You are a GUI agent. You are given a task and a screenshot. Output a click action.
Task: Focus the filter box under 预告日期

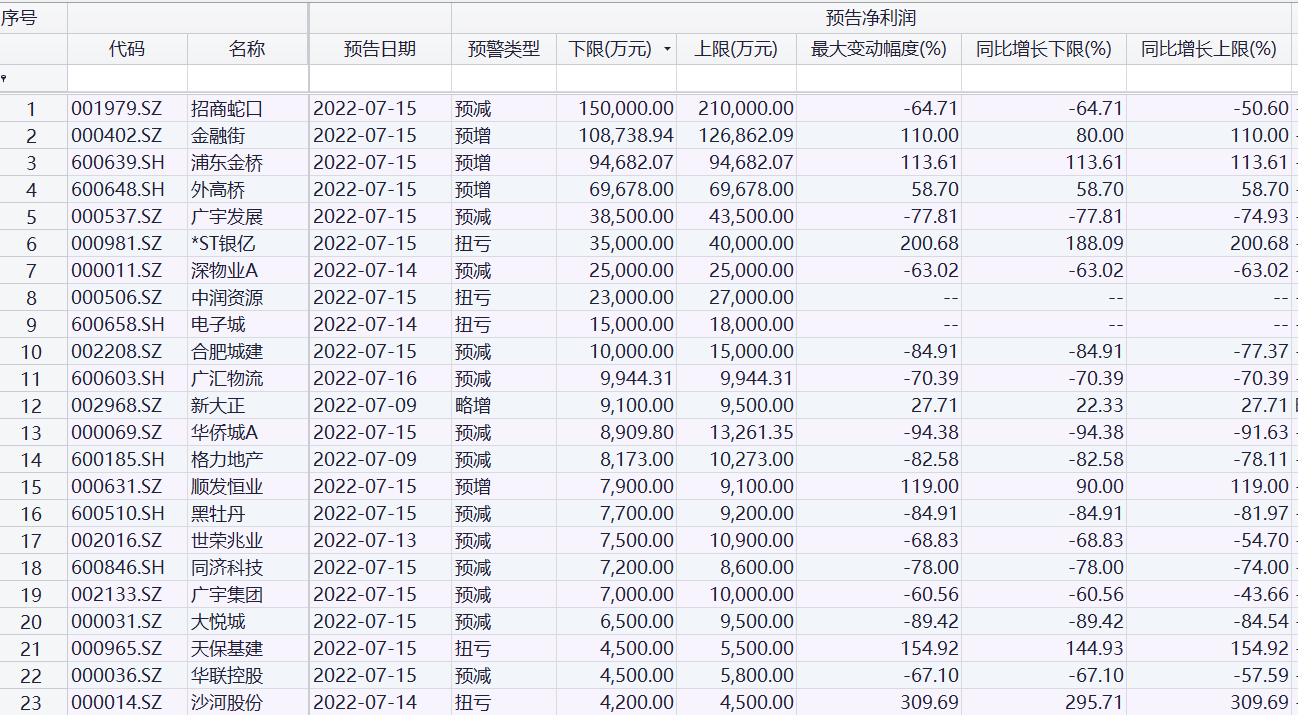(380, 78)
